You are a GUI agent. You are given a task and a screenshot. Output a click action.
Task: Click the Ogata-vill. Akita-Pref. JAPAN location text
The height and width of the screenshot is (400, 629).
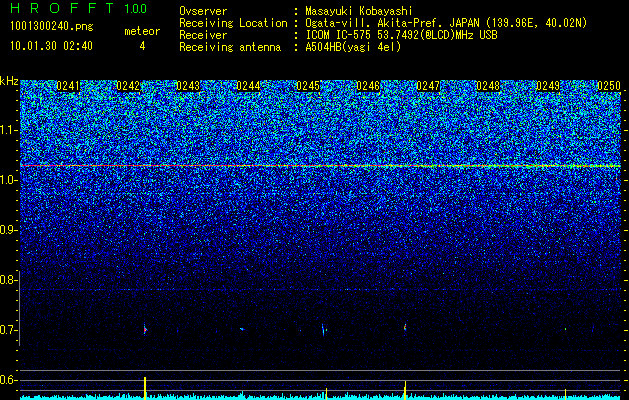pos(446,23)
